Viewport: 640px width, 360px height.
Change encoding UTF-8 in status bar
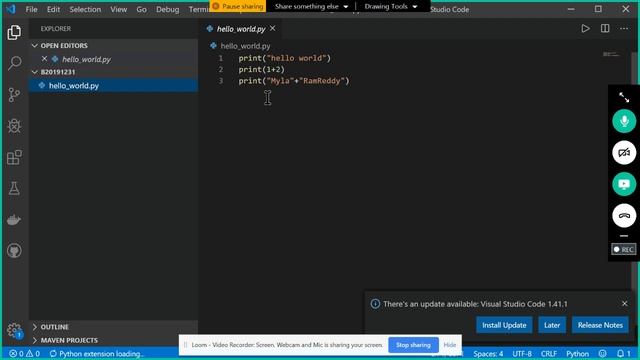tap(522, 353)
